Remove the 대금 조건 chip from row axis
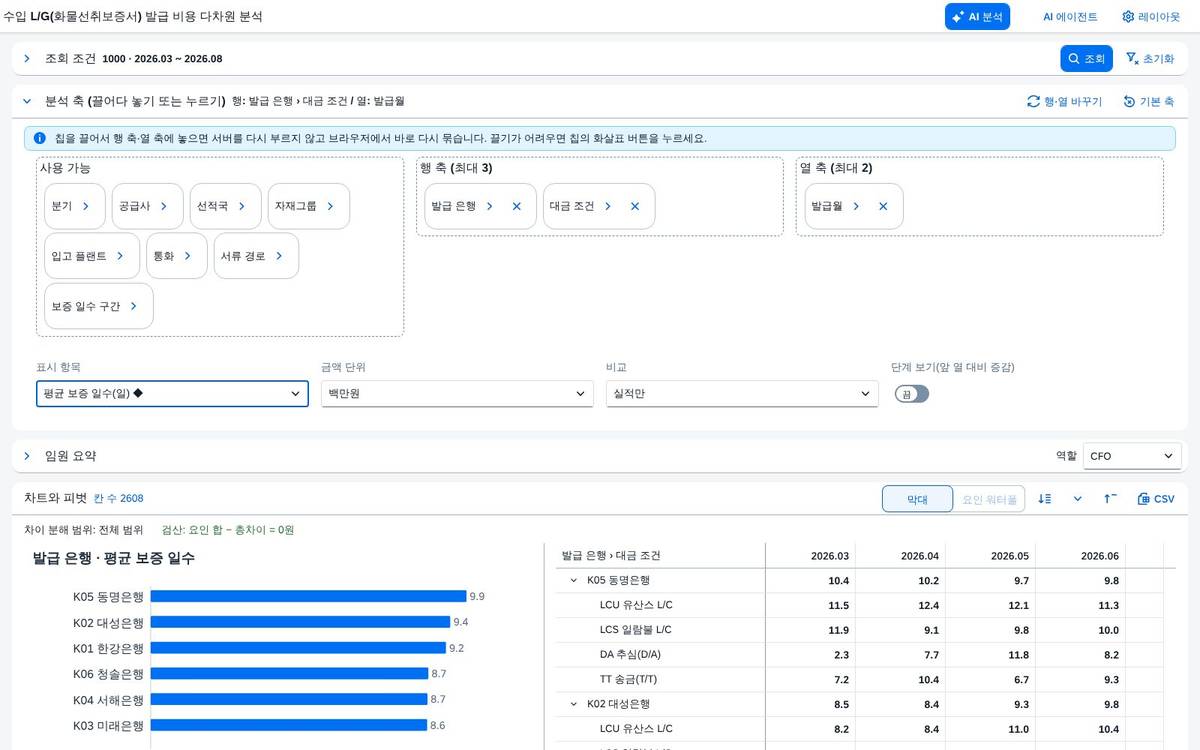This screenshot has height=750, width=1200. click(x=635, y=206)
